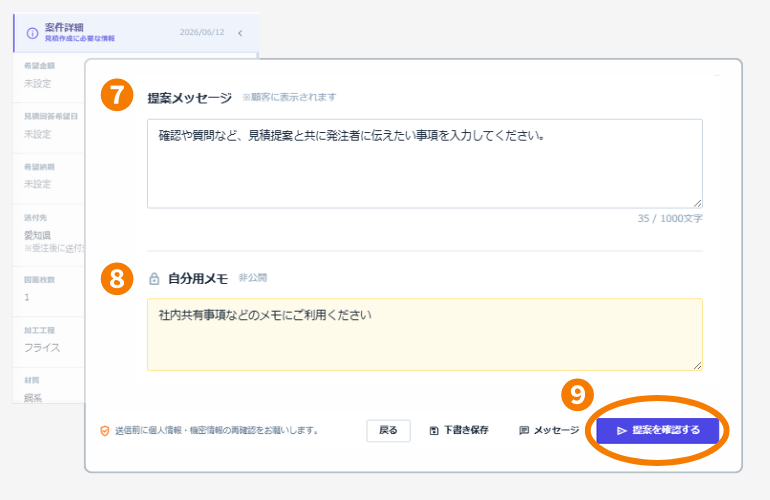Click the lock icon beside 自分用メモ
This screenshot has height=500, width=770.
pos(154,278)
